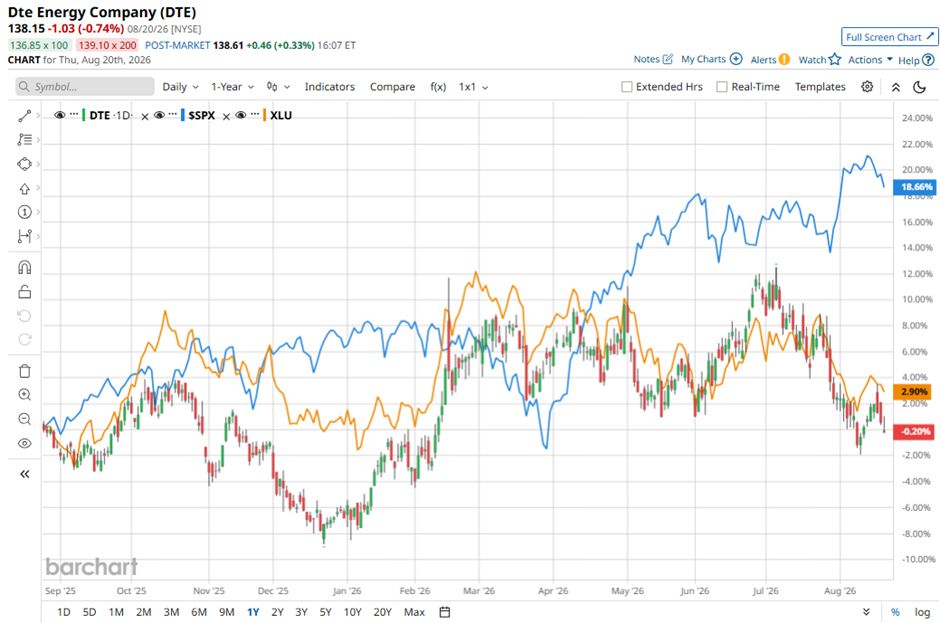Open the Help link

coord(916,60)
